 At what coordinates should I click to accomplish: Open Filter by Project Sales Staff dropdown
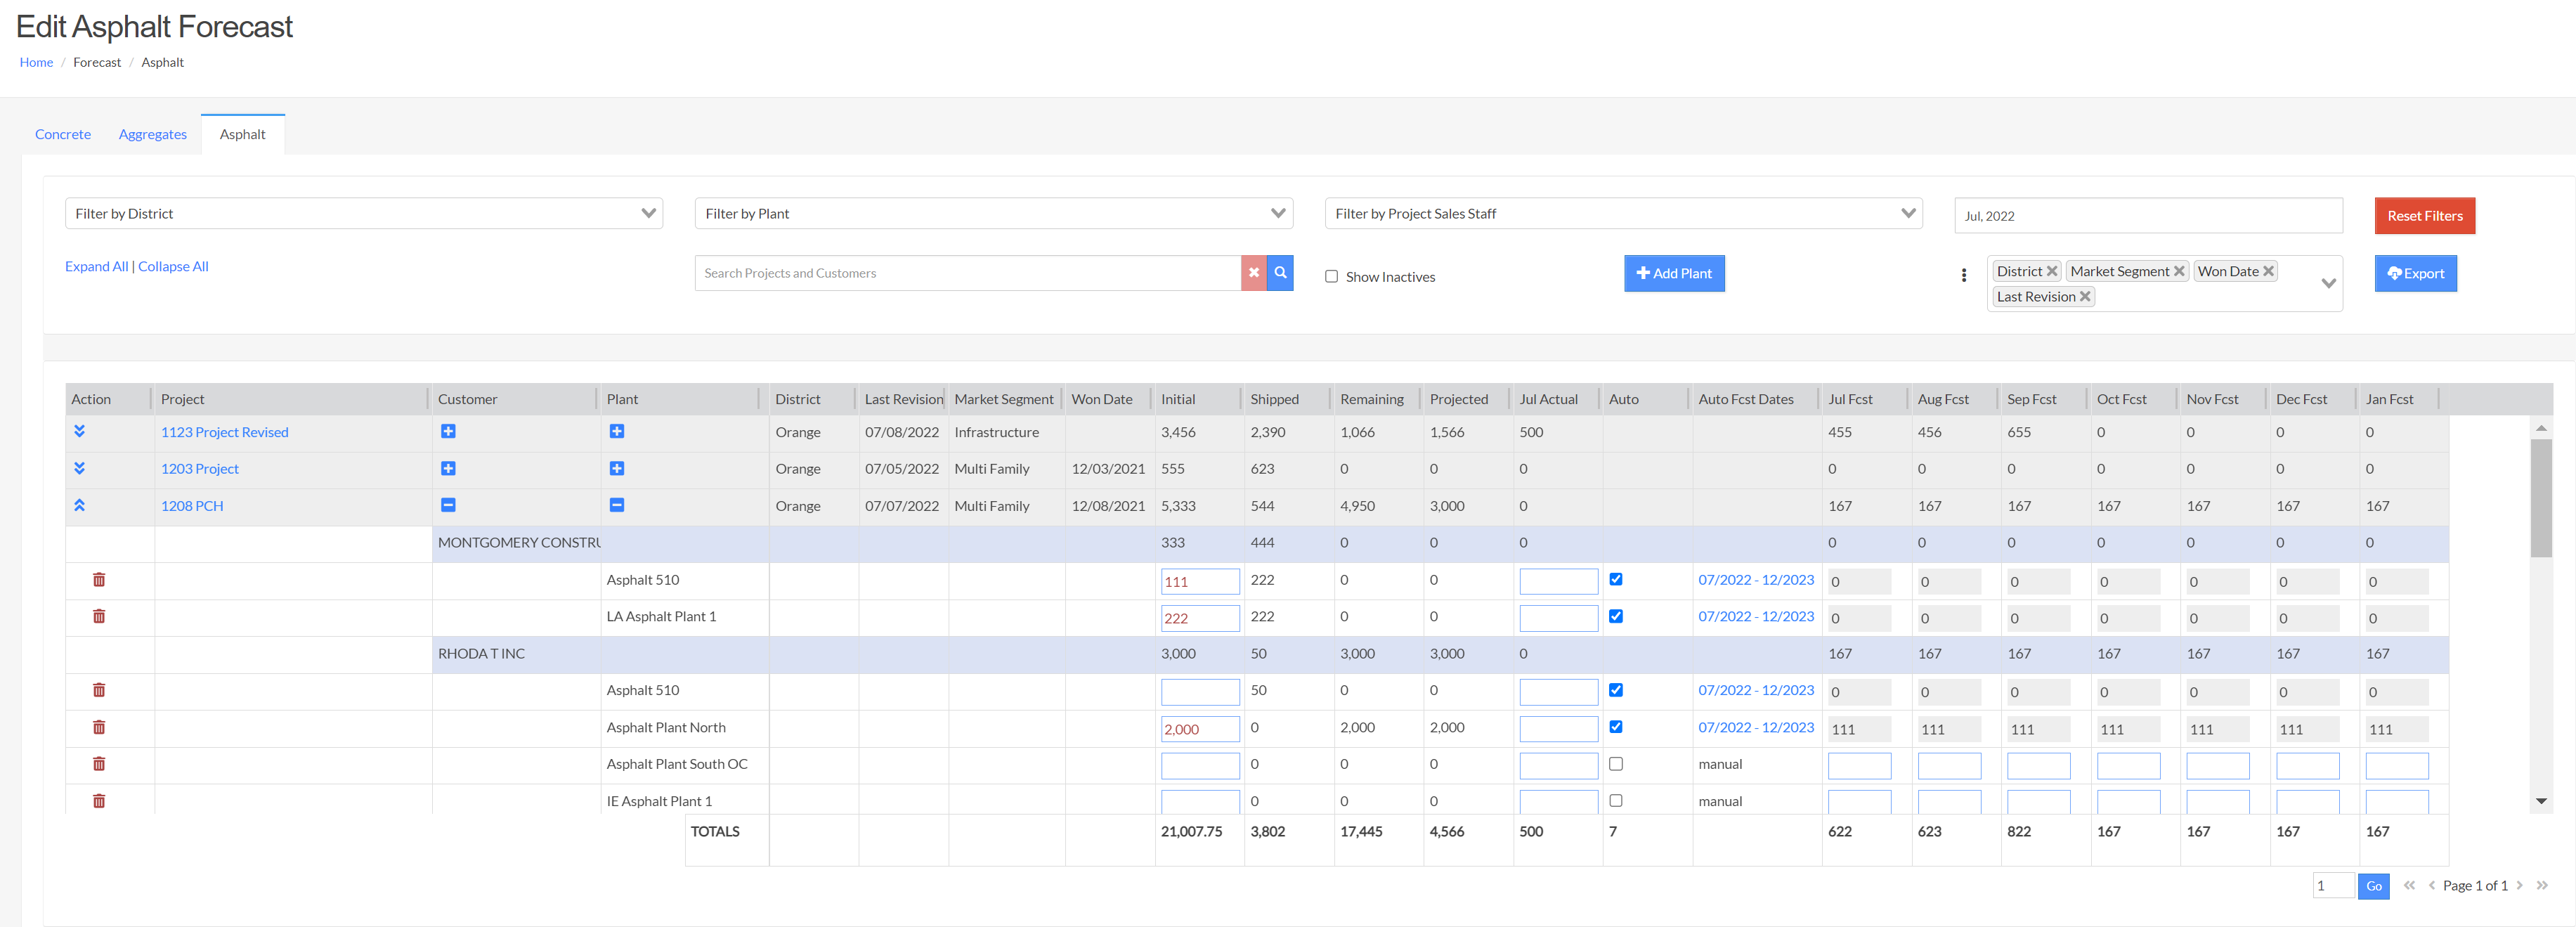(x=1623, y=213)
